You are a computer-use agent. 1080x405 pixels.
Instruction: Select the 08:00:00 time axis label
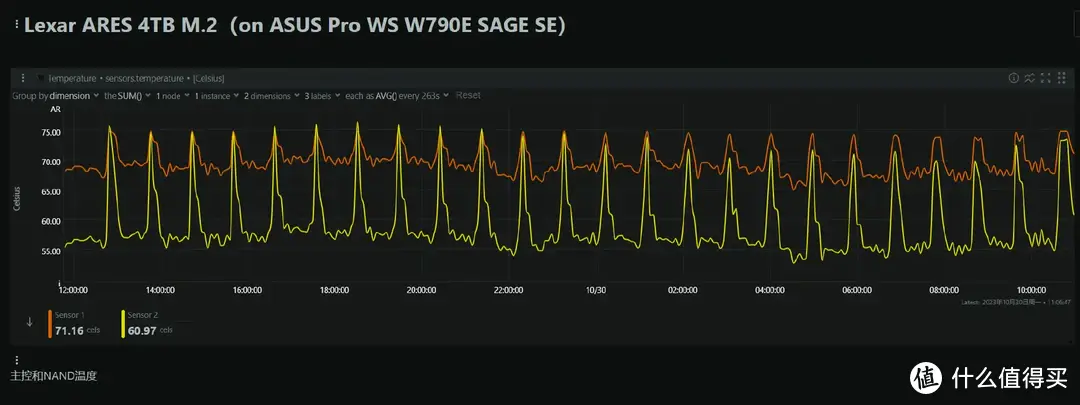click(x=944, y=291)
